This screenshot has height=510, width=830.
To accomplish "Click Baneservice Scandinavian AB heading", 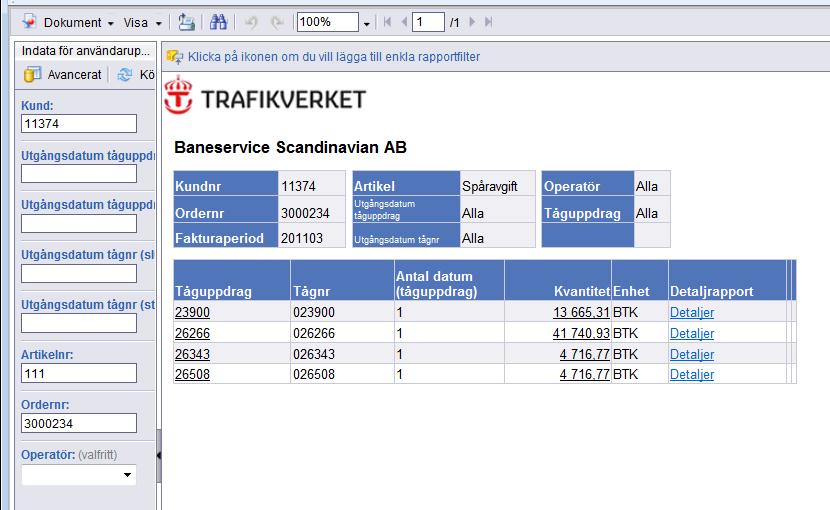I will tap(290, 147).
